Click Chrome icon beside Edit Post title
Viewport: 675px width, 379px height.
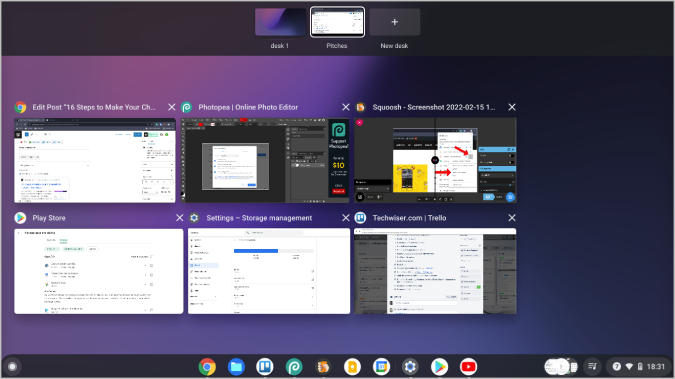coord(20,107)
